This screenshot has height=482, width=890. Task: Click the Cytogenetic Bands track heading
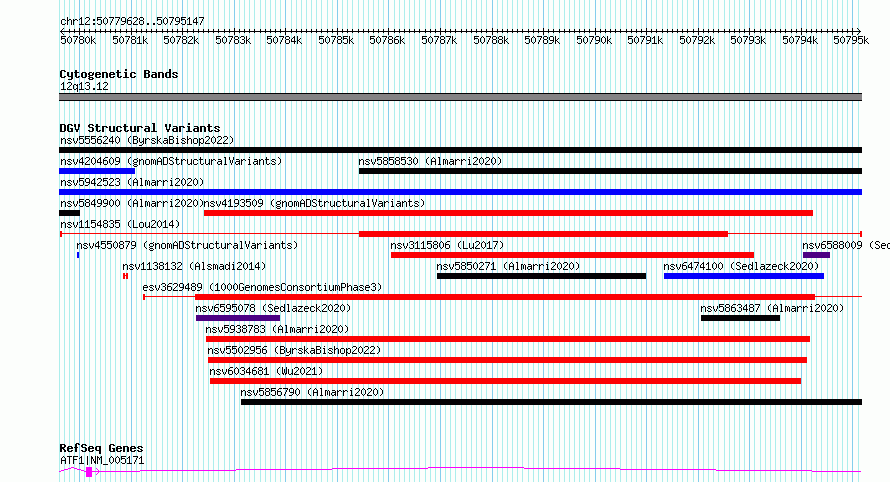click(119, 74)
